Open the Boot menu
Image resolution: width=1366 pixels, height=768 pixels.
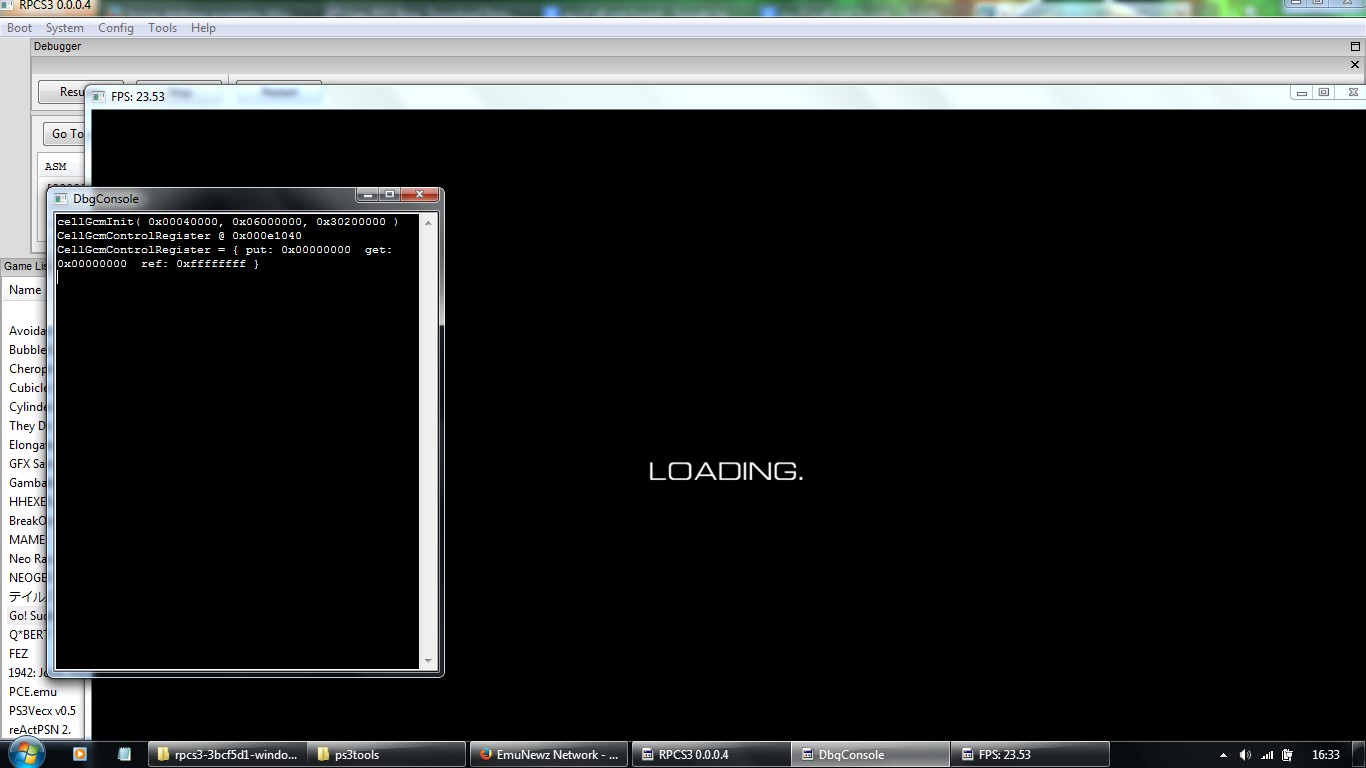click(x=20, y=28)
